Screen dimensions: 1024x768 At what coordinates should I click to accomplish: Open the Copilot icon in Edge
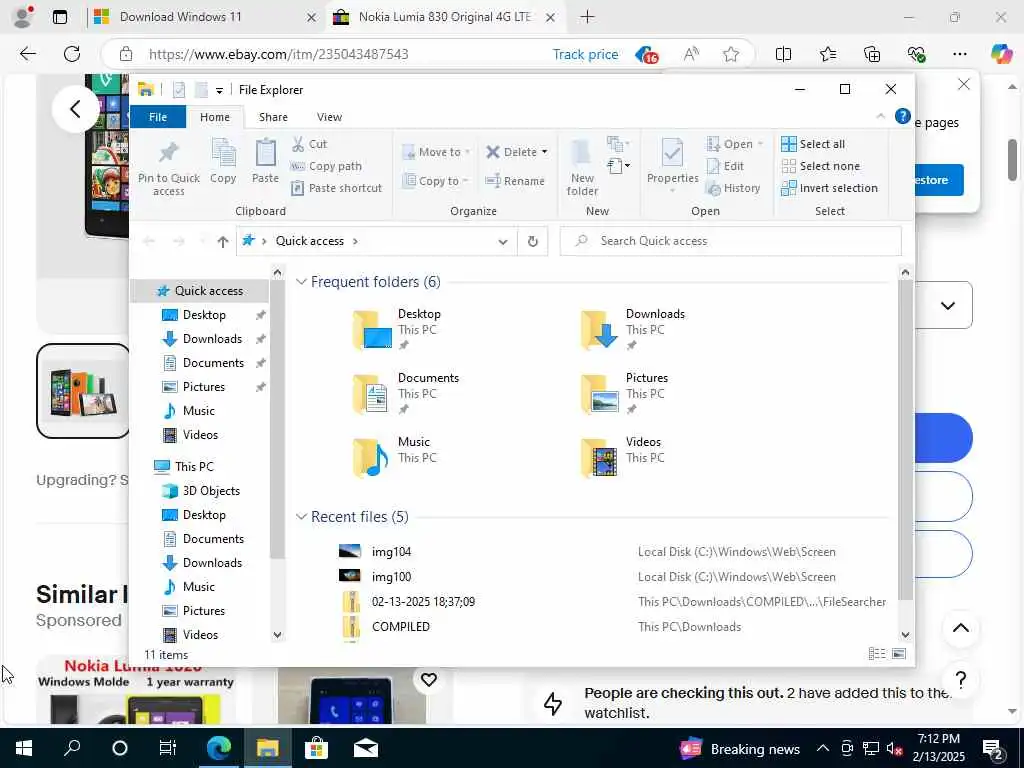tap(1001, 54)
